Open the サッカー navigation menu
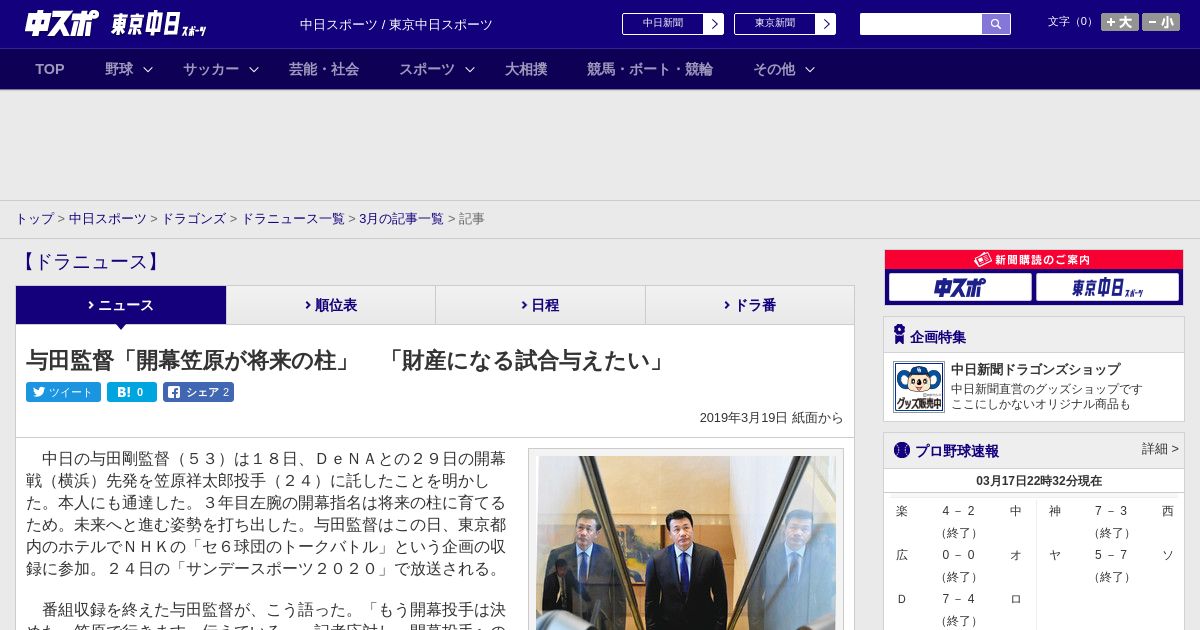1200x630 pixels. click(211, 69)
